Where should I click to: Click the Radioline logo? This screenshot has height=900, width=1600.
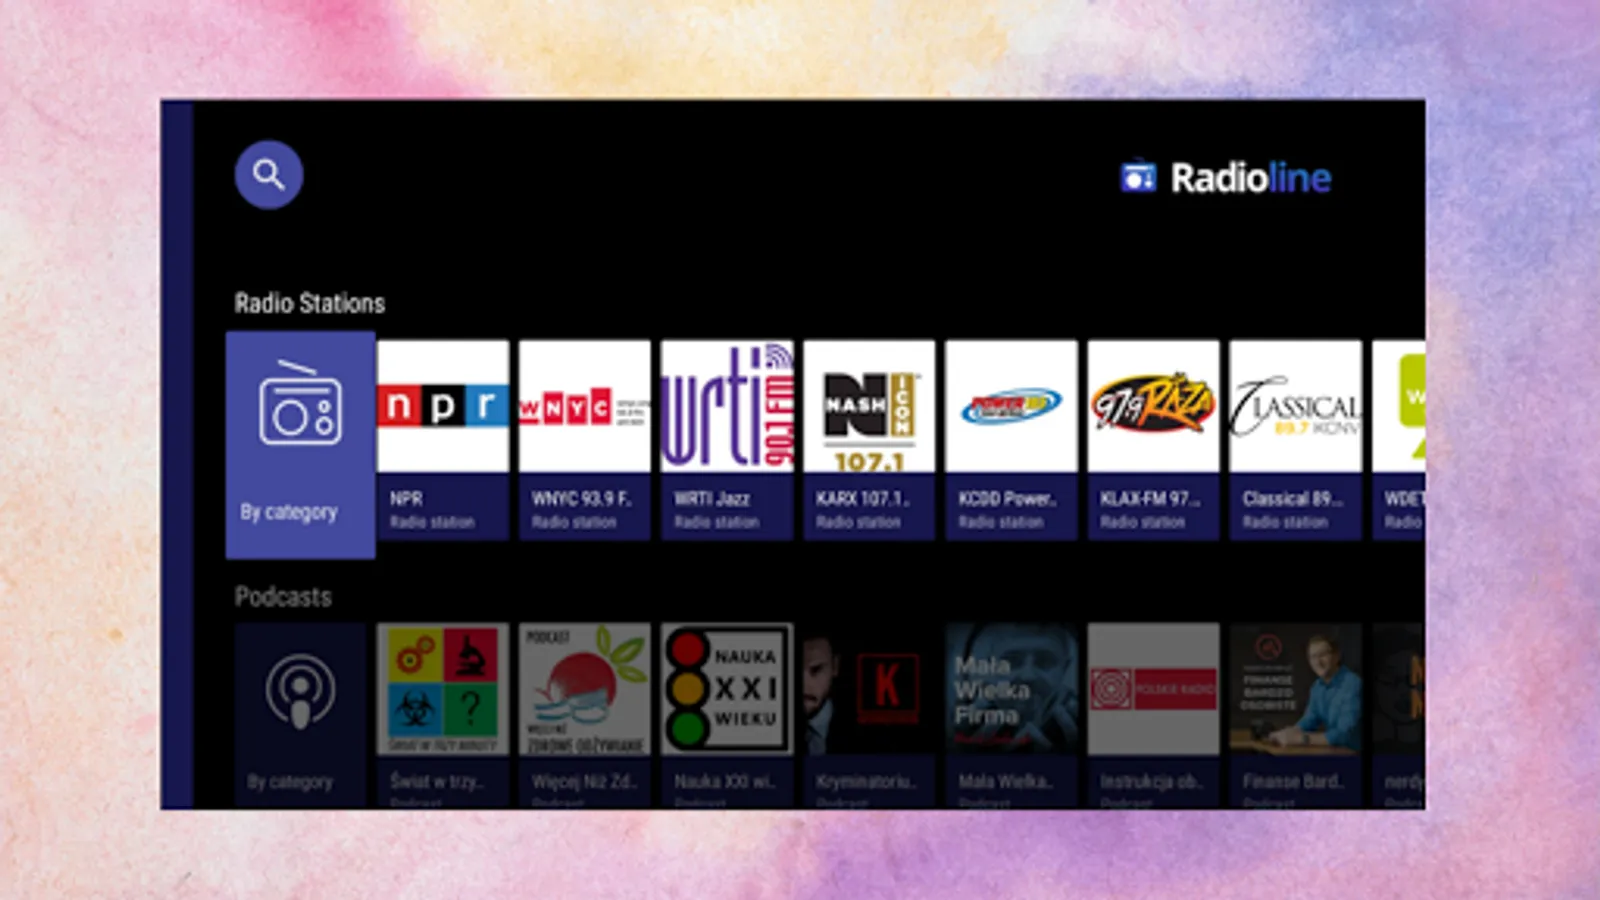point(1226,178)
